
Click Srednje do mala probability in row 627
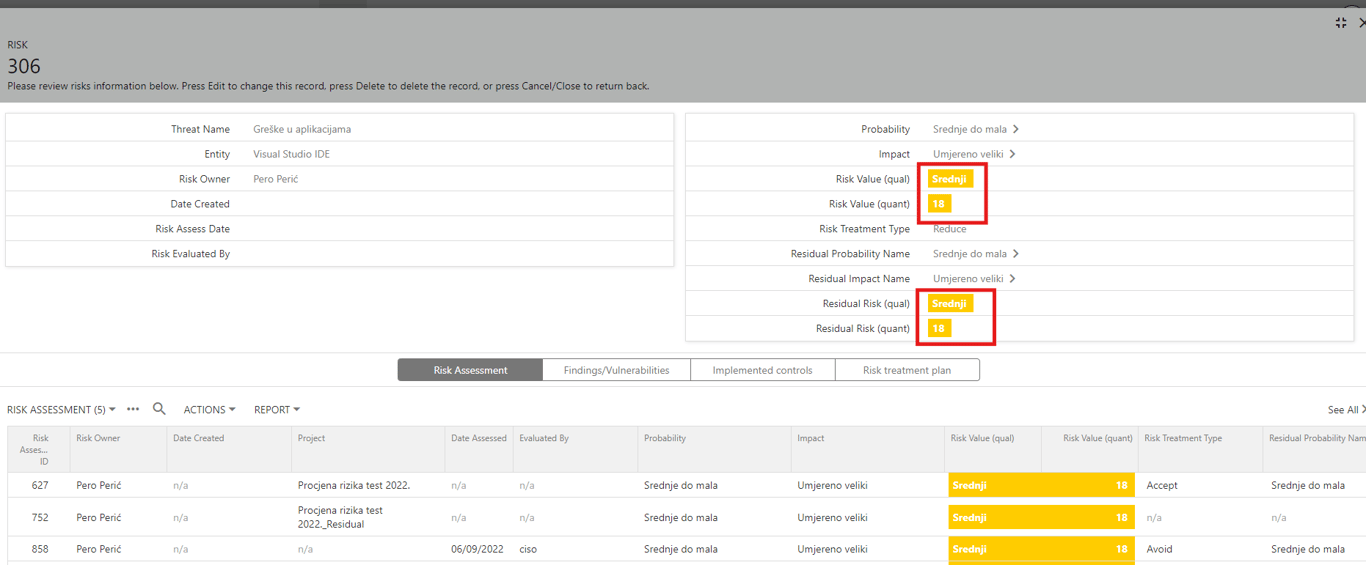[x=681, y=485]
